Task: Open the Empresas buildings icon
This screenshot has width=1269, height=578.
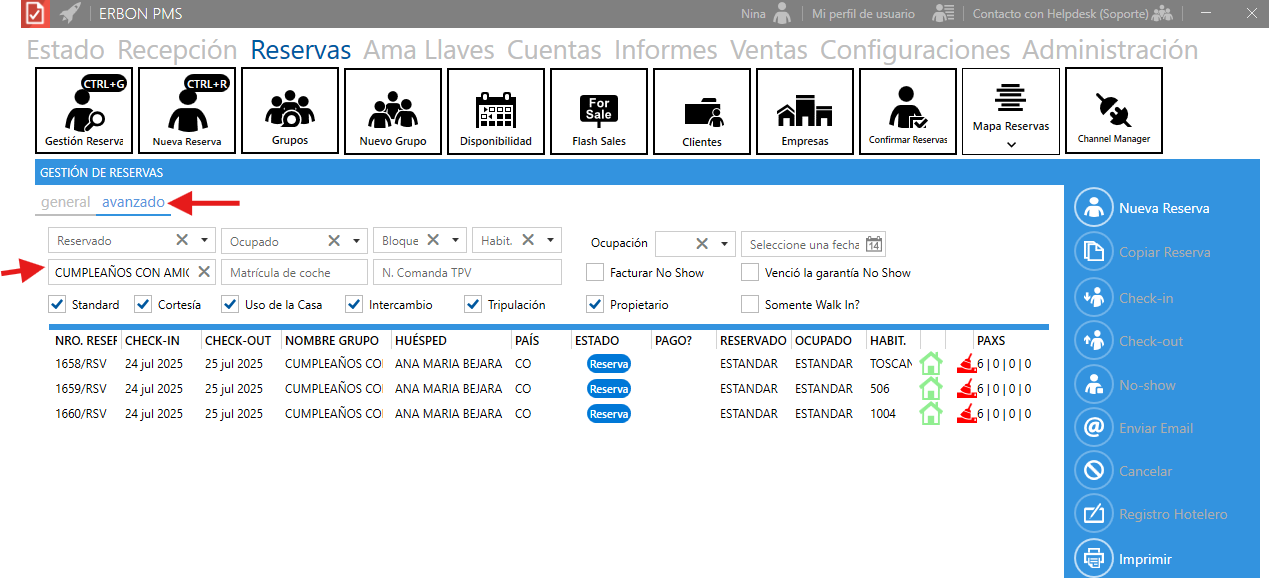Action: click(x=805, y=111)
